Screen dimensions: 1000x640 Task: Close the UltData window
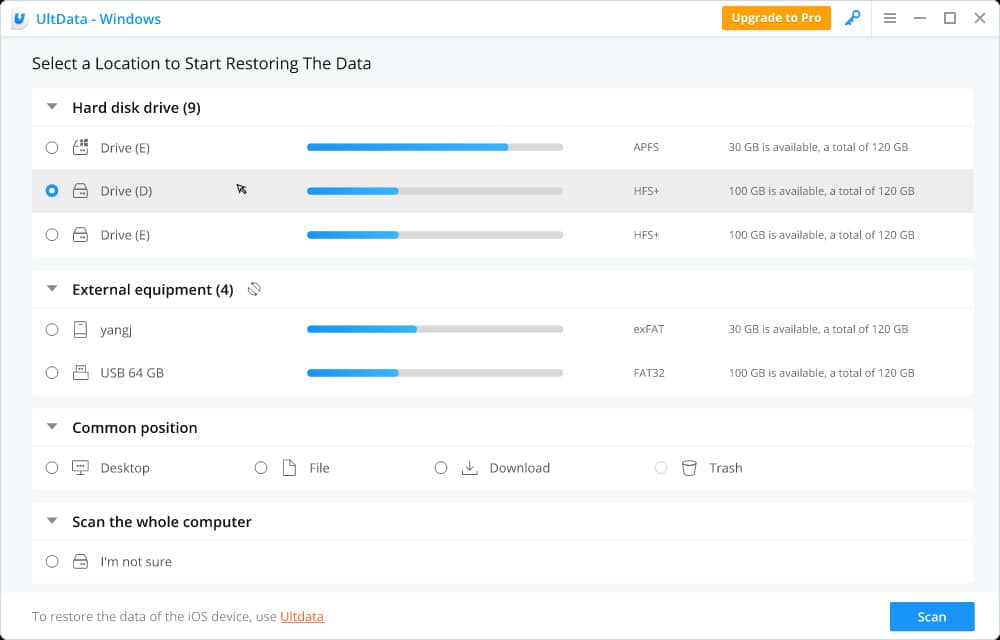click(x=980, y=18)
